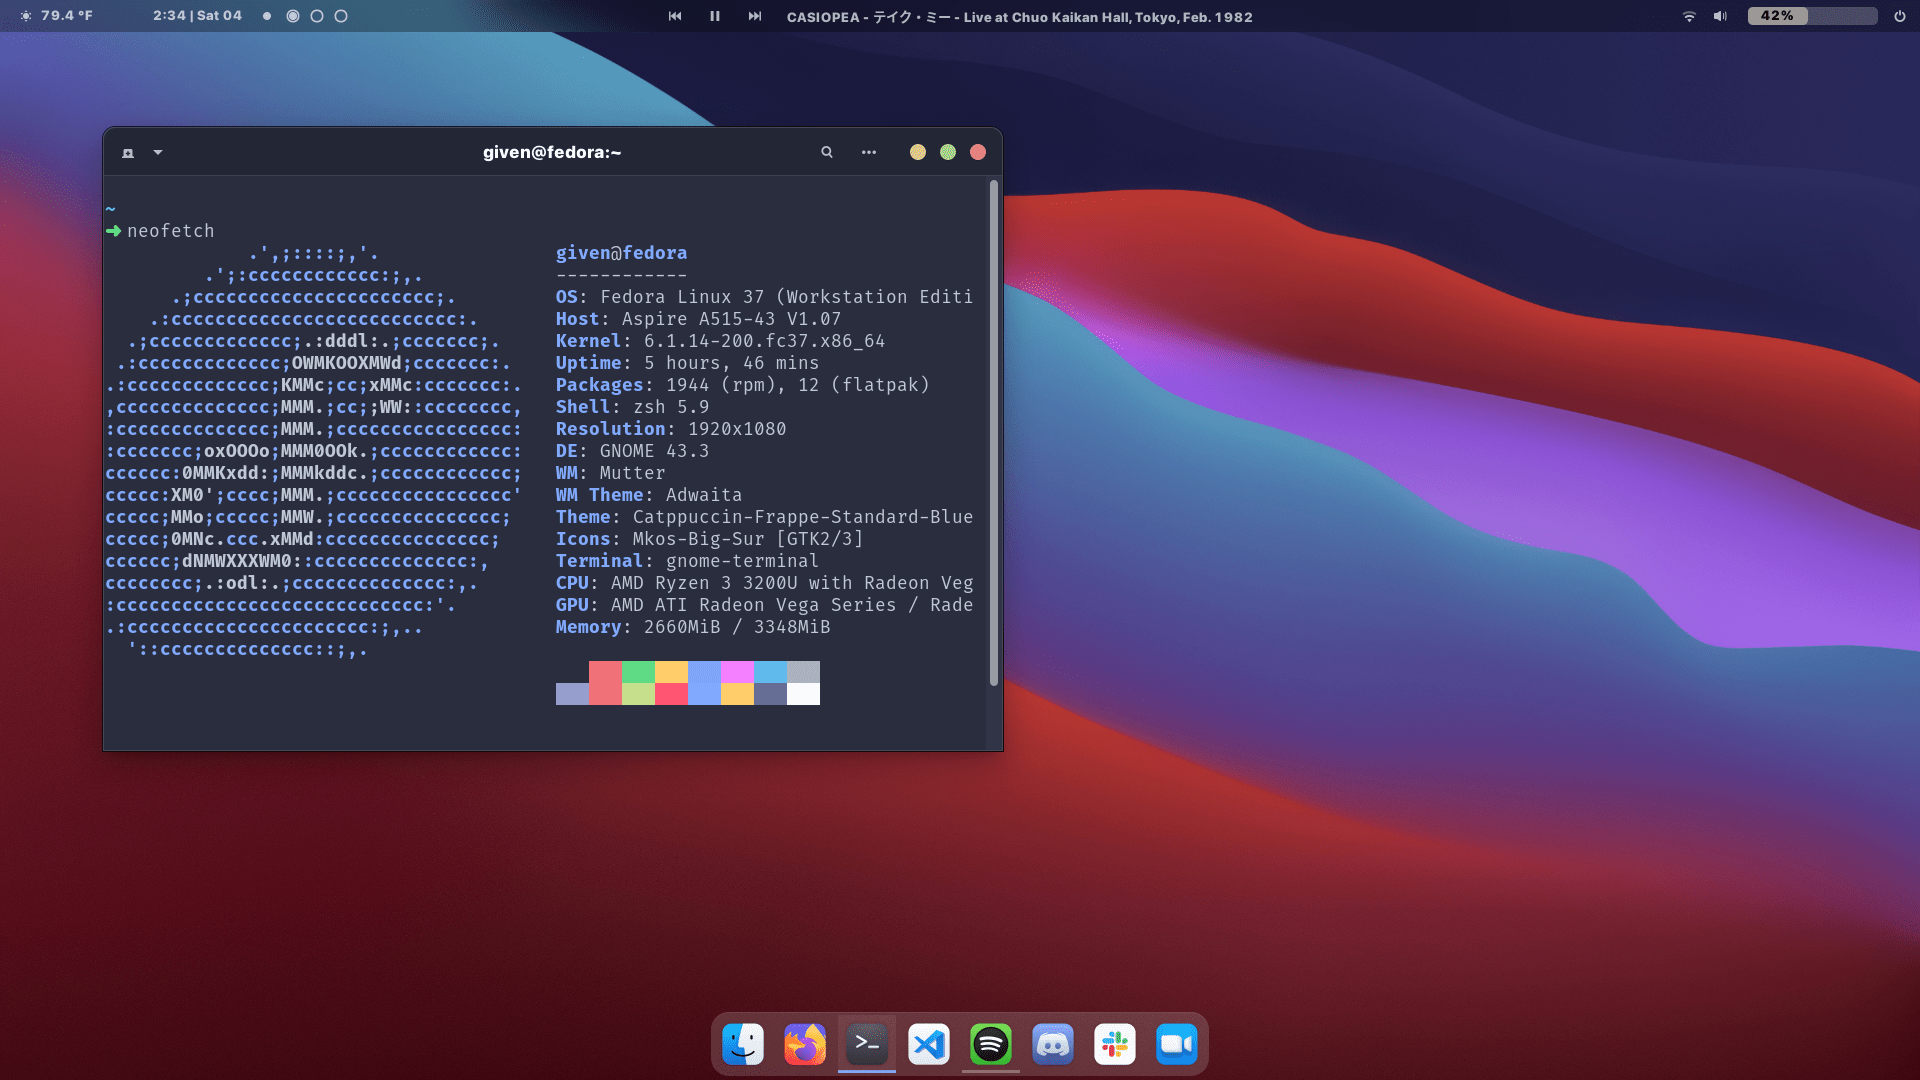Open Spotify from the dock

point(991,1045)
